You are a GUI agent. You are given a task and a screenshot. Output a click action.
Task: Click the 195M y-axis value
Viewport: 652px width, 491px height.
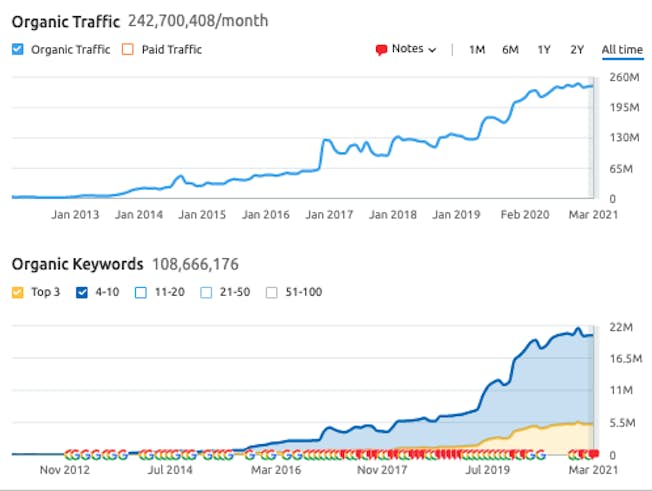click(x=625, y=108)
